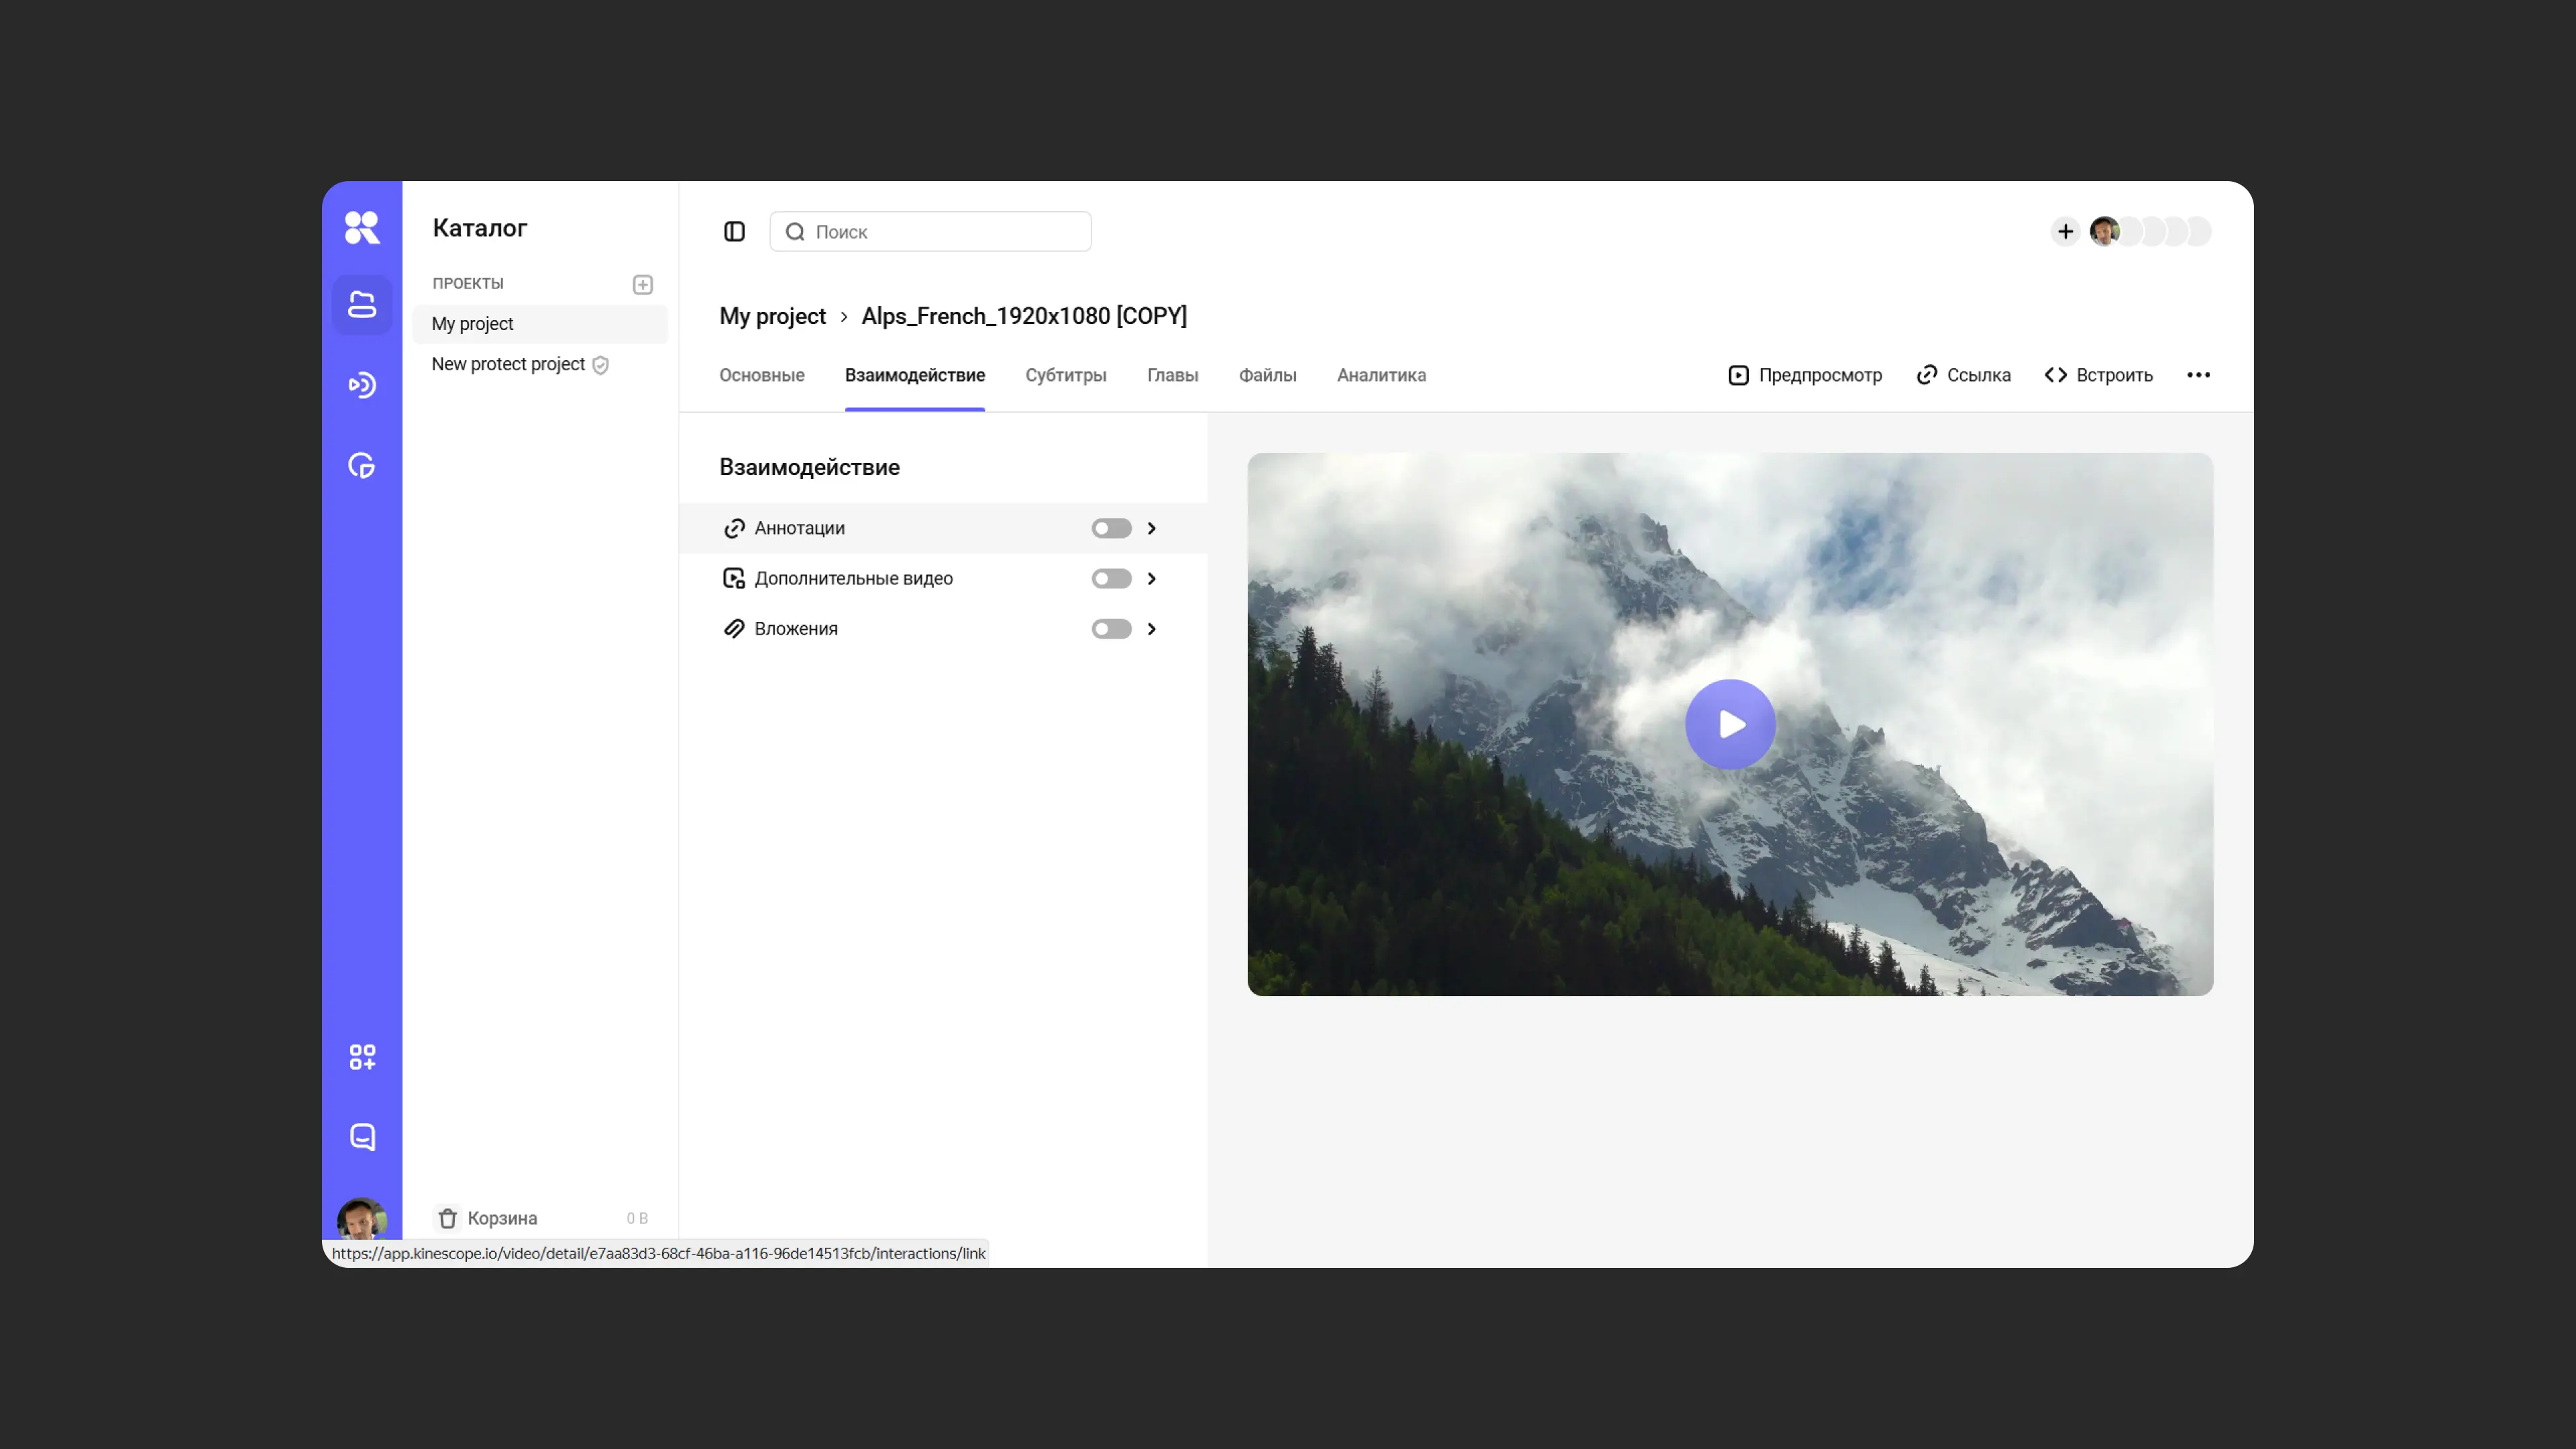
Task: Open the live streaming sidebar icon
Action: 361,385
